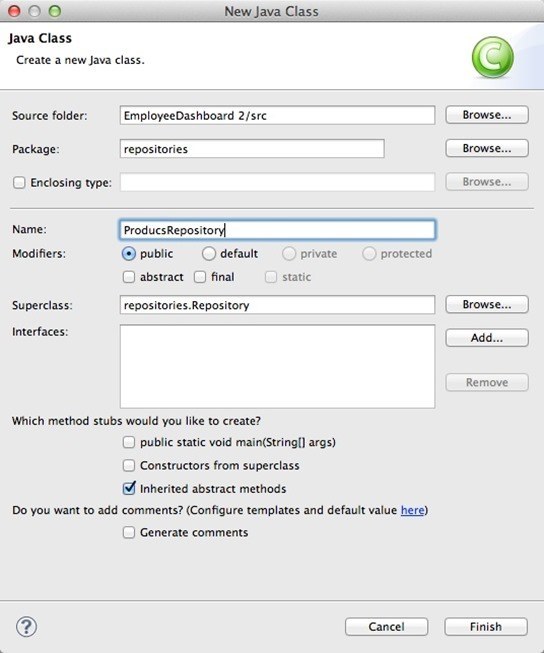Enable Generate comments checkbox
The image size is (544, 653).
pyautogui.click(x=129, y=532)
